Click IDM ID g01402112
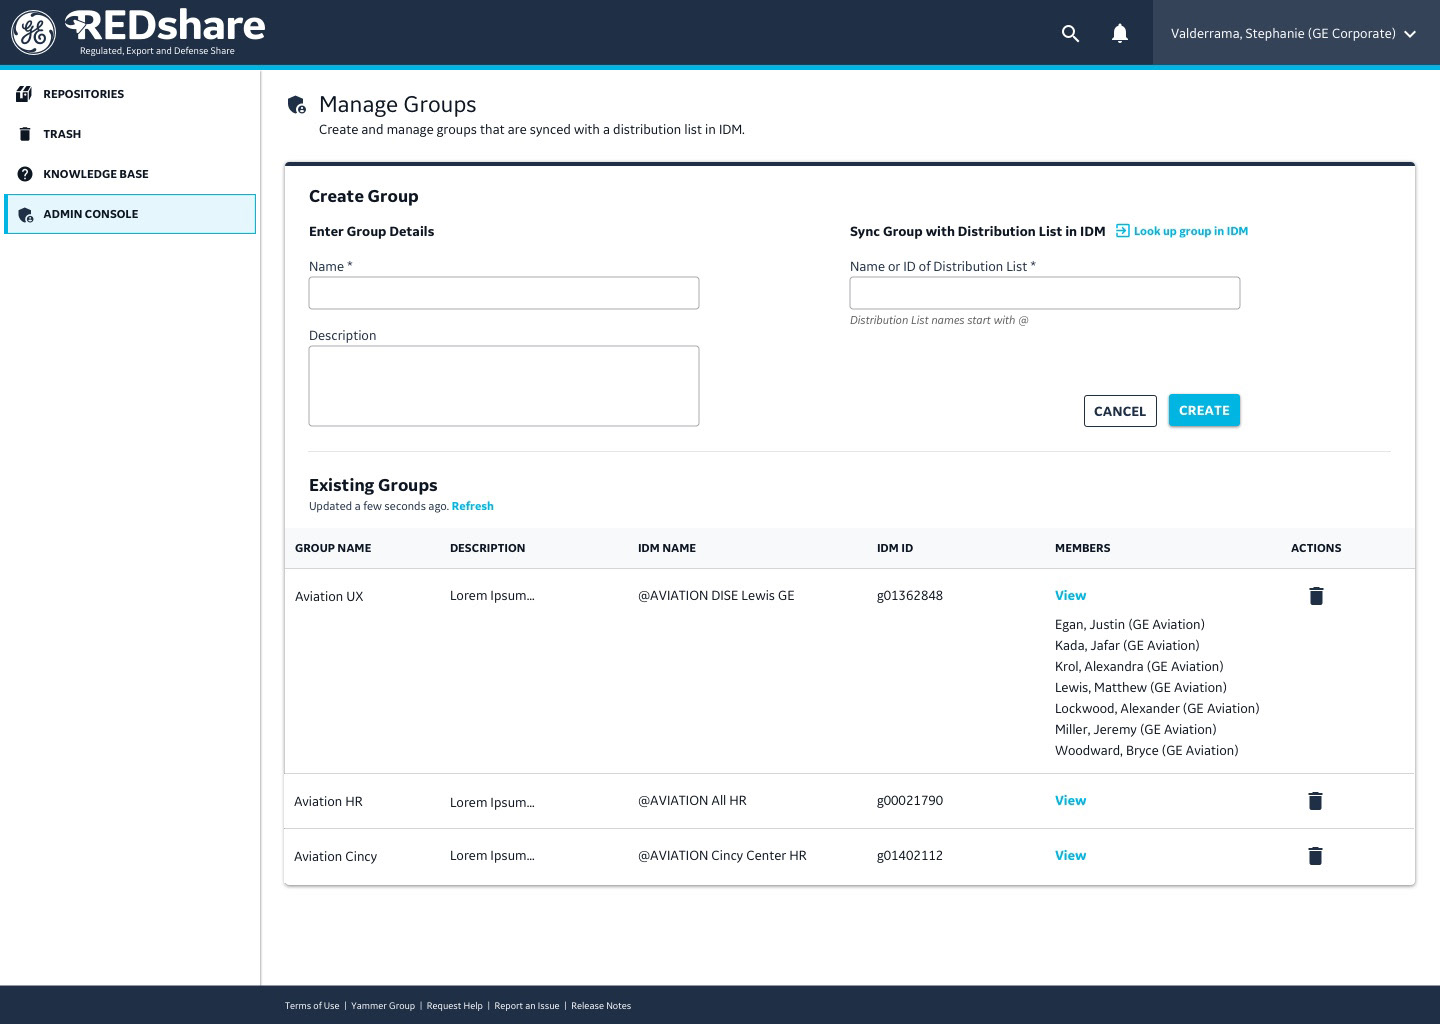 click(x=910, y=856)
